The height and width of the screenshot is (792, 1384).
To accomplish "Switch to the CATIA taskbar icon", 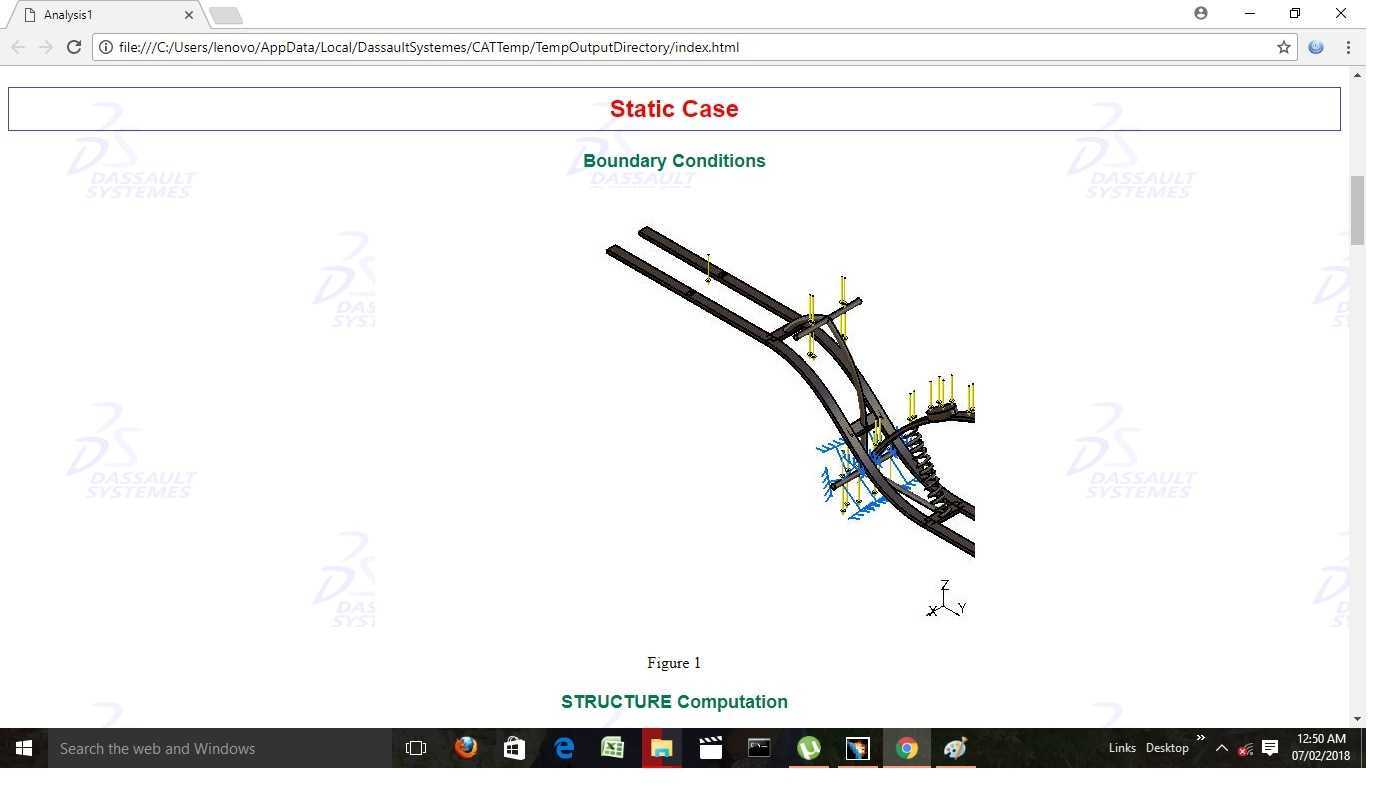I will 857,748.
